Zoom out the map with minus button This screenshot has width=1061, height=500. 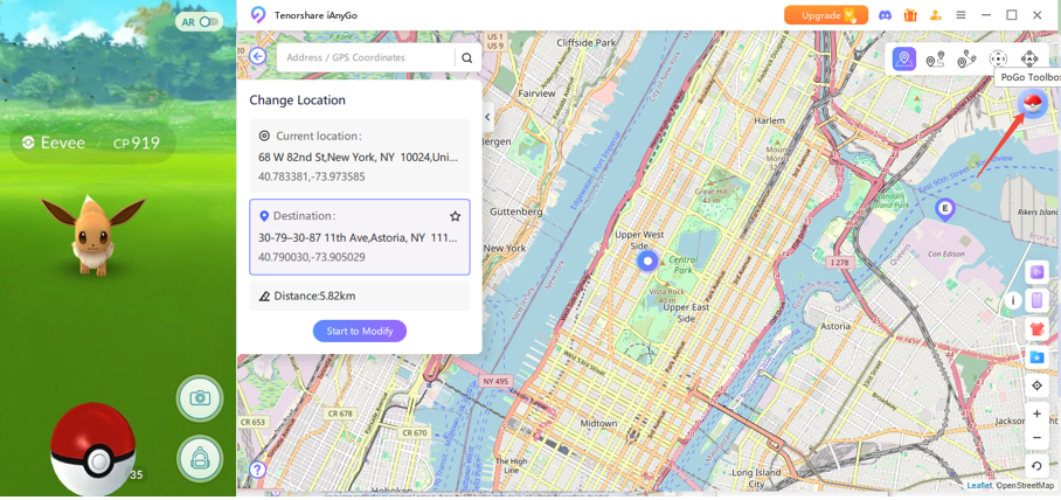pyautogui.click(x=1037, y=438)
